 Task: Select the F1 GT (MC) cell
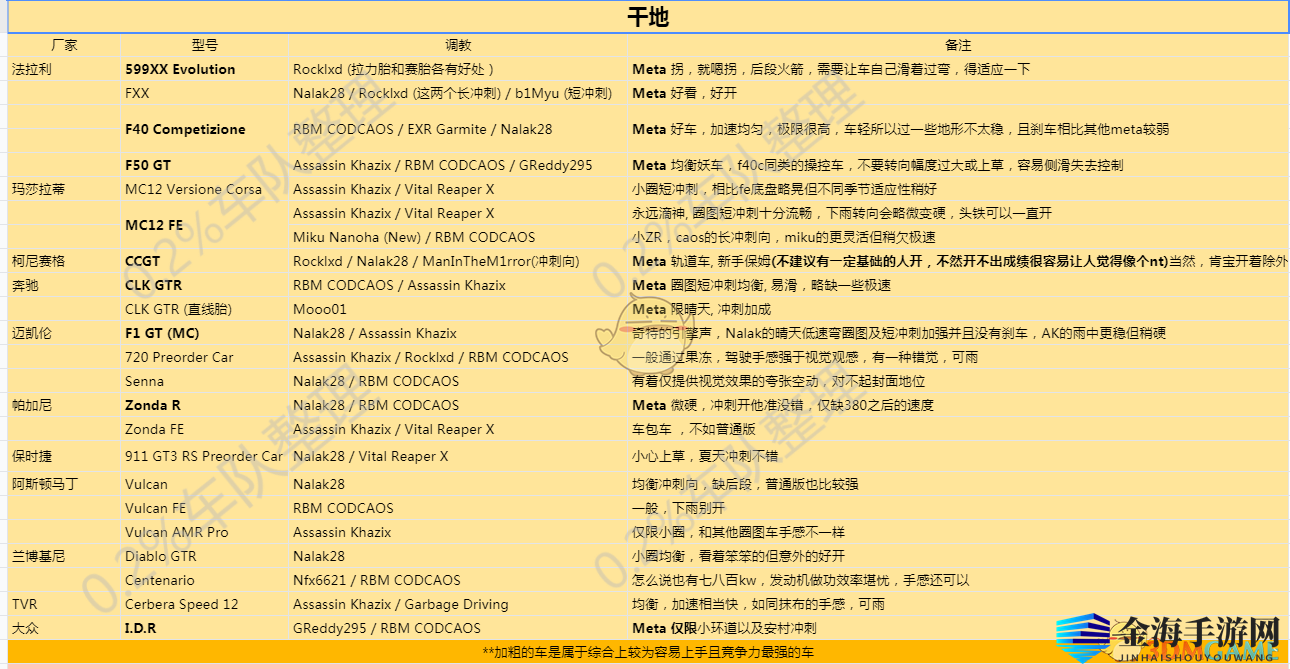click(205, 333)
